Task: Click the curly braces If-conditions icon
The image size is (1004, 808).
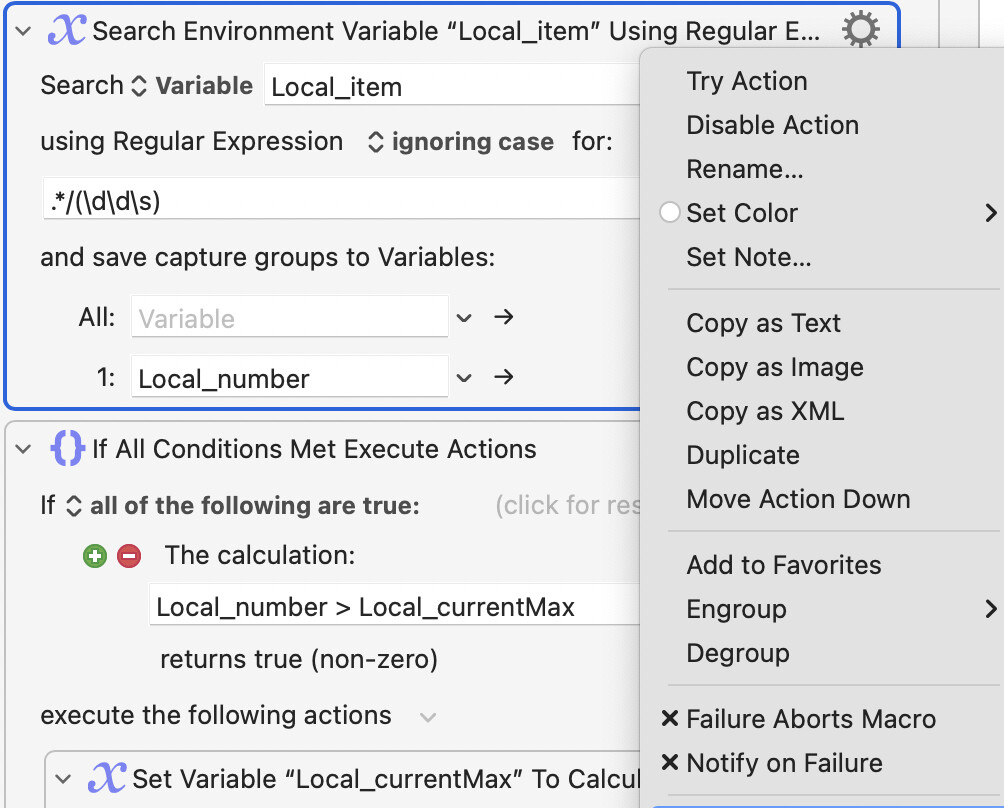Action: click(x=67, y=449)
